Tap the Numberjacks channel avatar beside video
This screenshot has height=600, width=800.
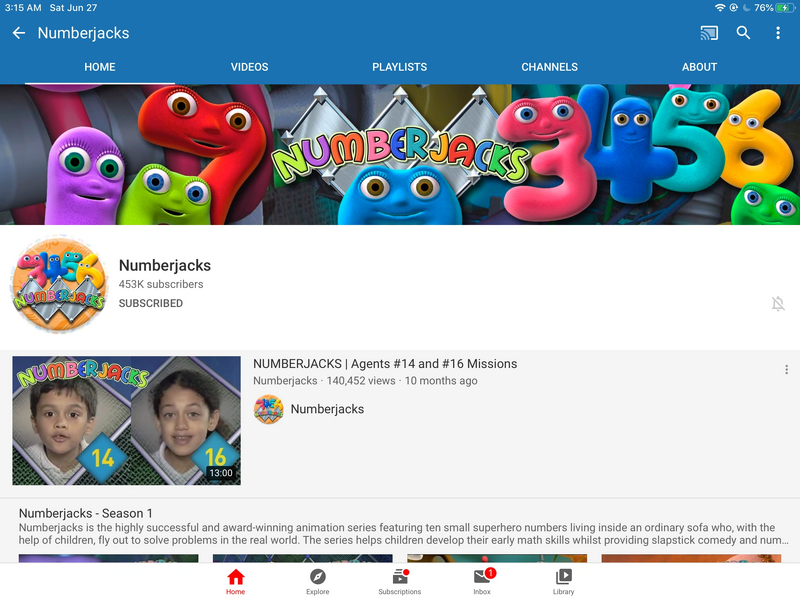(268, 409)
